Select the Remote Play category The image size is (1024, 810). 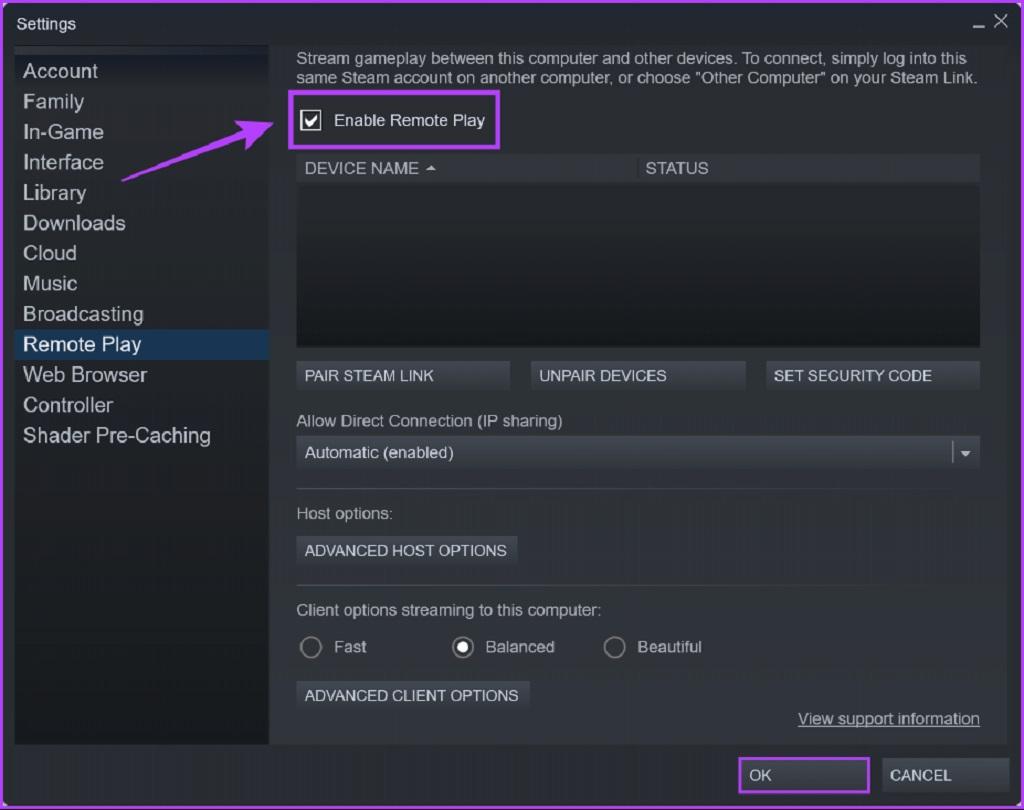pos(141,344)
